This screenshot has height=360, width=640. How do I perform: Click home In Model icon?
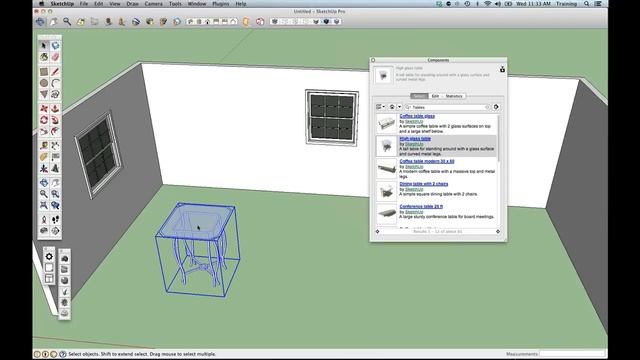click(392, 107)
